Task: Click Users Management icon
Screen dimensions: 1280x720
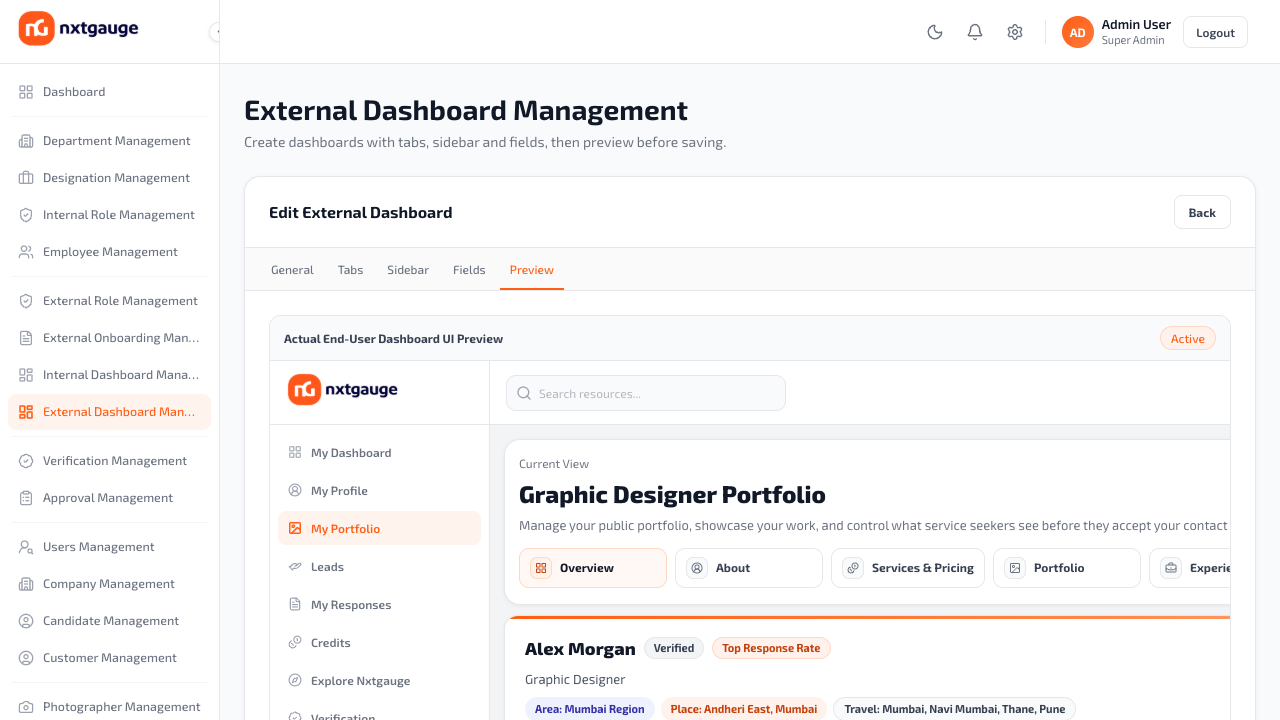Action: click(26, 547)
